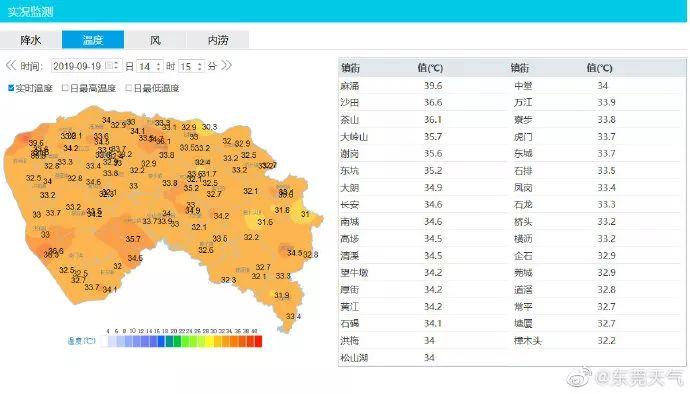Click the 31.9 reading on the map

[282, 295]
